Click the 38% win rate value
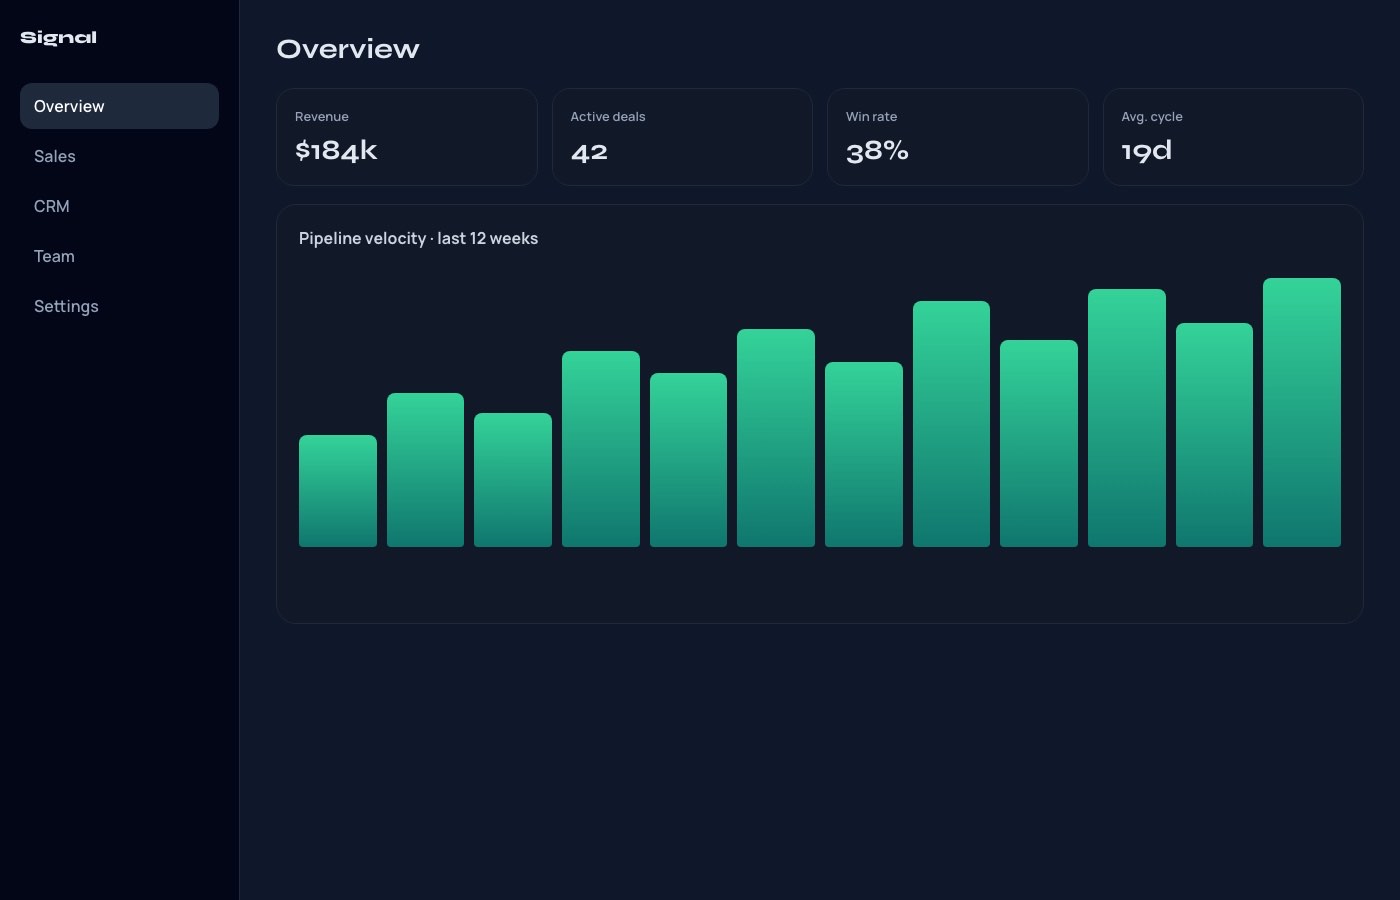 click(877, 151)
